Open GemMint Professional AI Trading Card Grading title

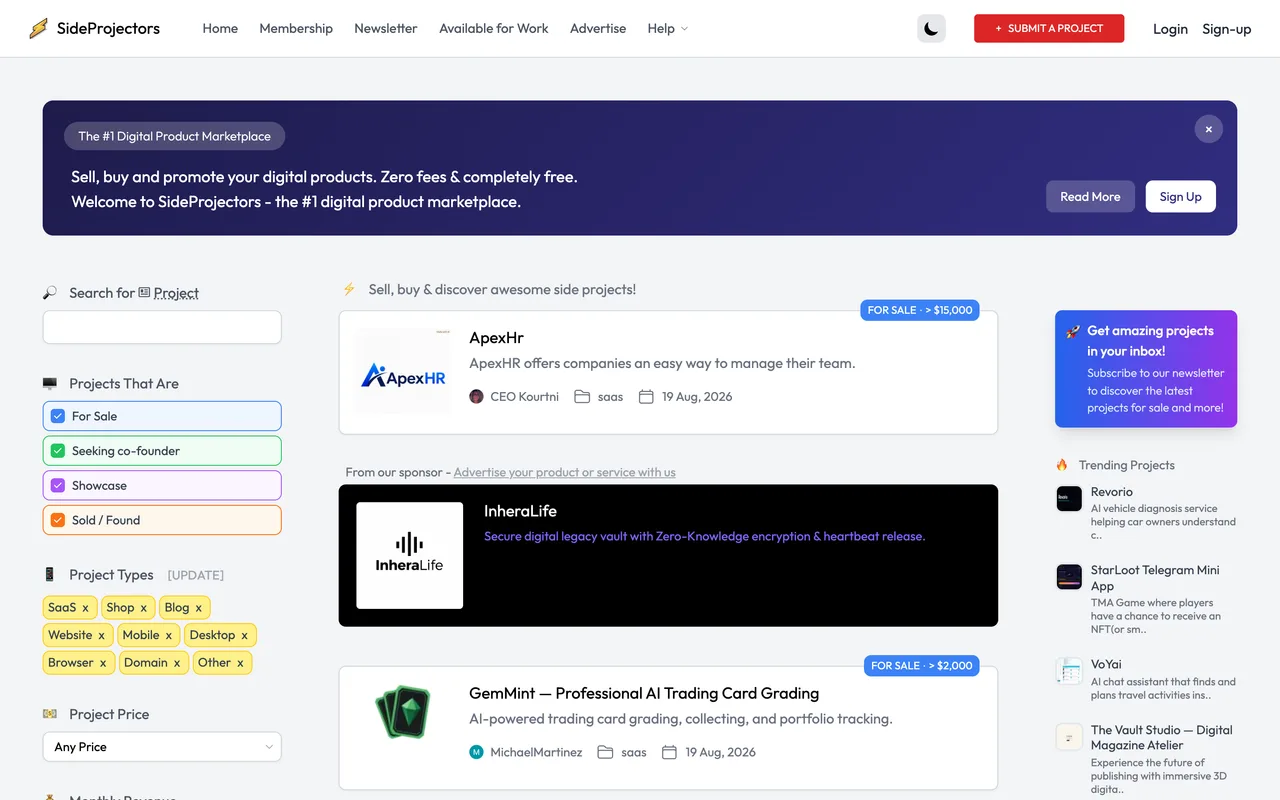(x=644, y=693)
